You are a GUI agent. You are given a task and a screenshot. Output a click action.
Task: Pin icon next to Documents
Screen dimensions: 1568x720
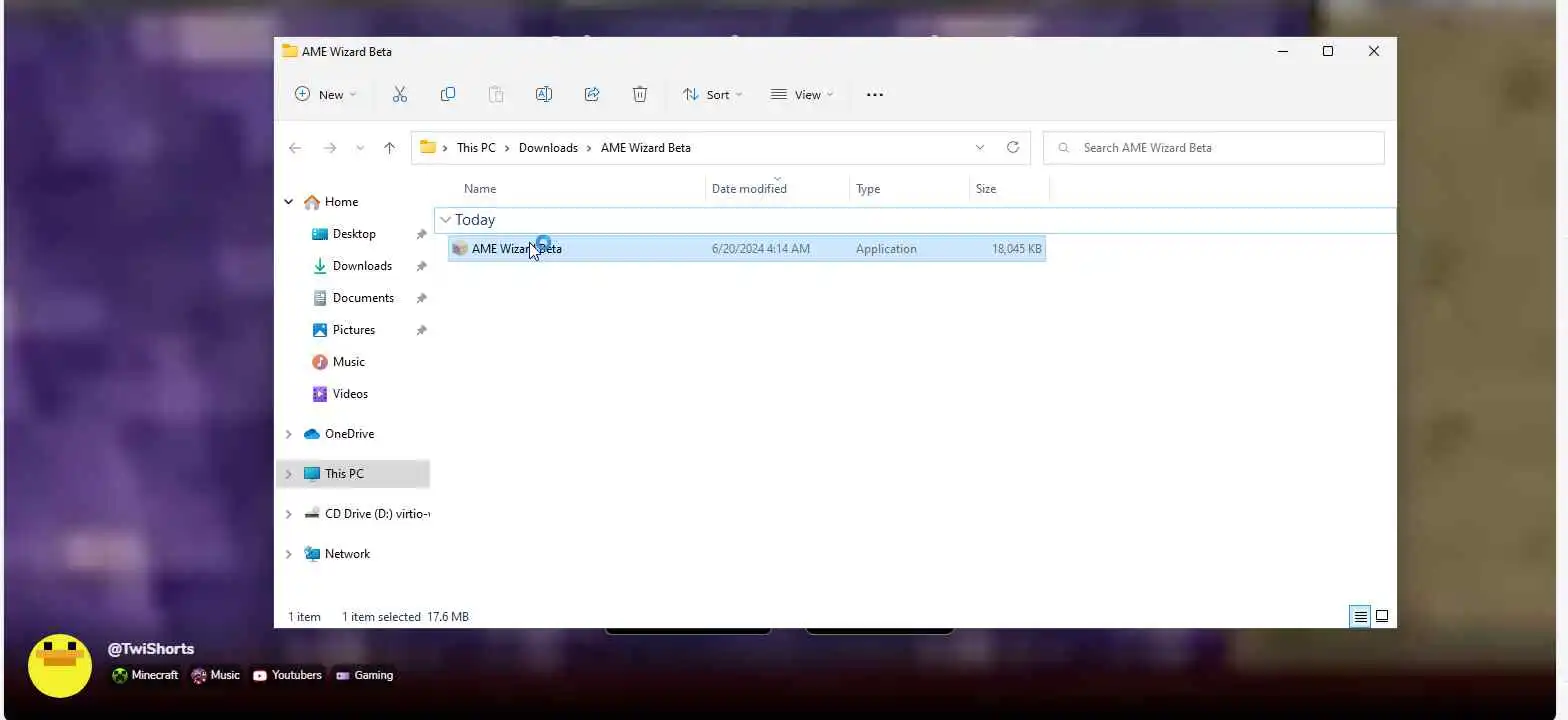tap(421, 298)
